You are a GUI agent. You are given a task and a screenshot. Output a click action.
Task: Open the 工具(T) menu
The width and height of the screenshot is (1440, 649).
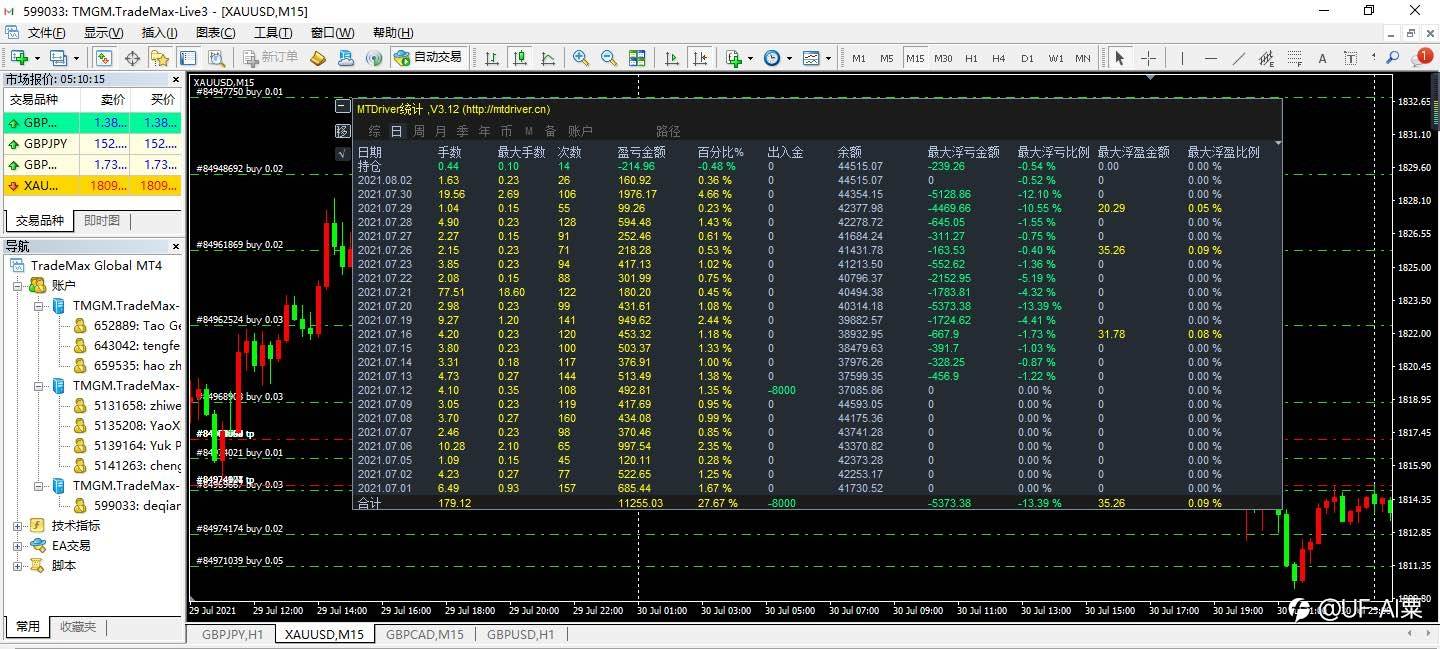tap(272, 33)
